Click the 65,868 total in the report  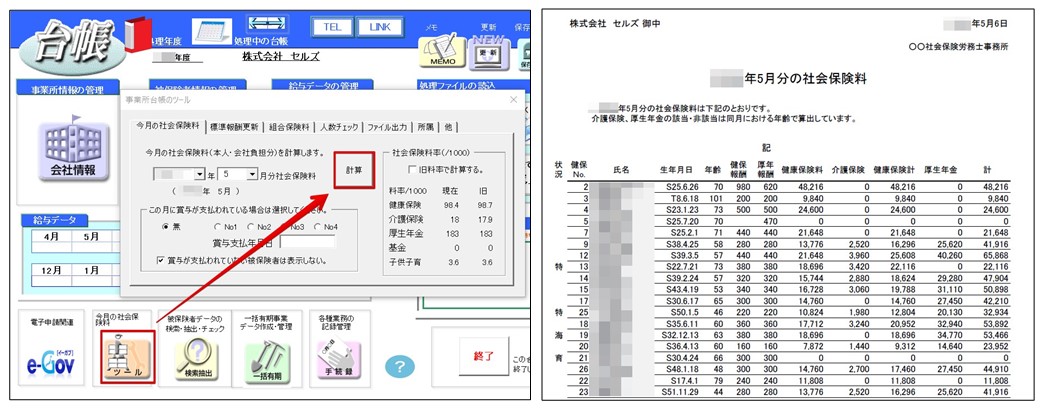[x=996, y=254]
